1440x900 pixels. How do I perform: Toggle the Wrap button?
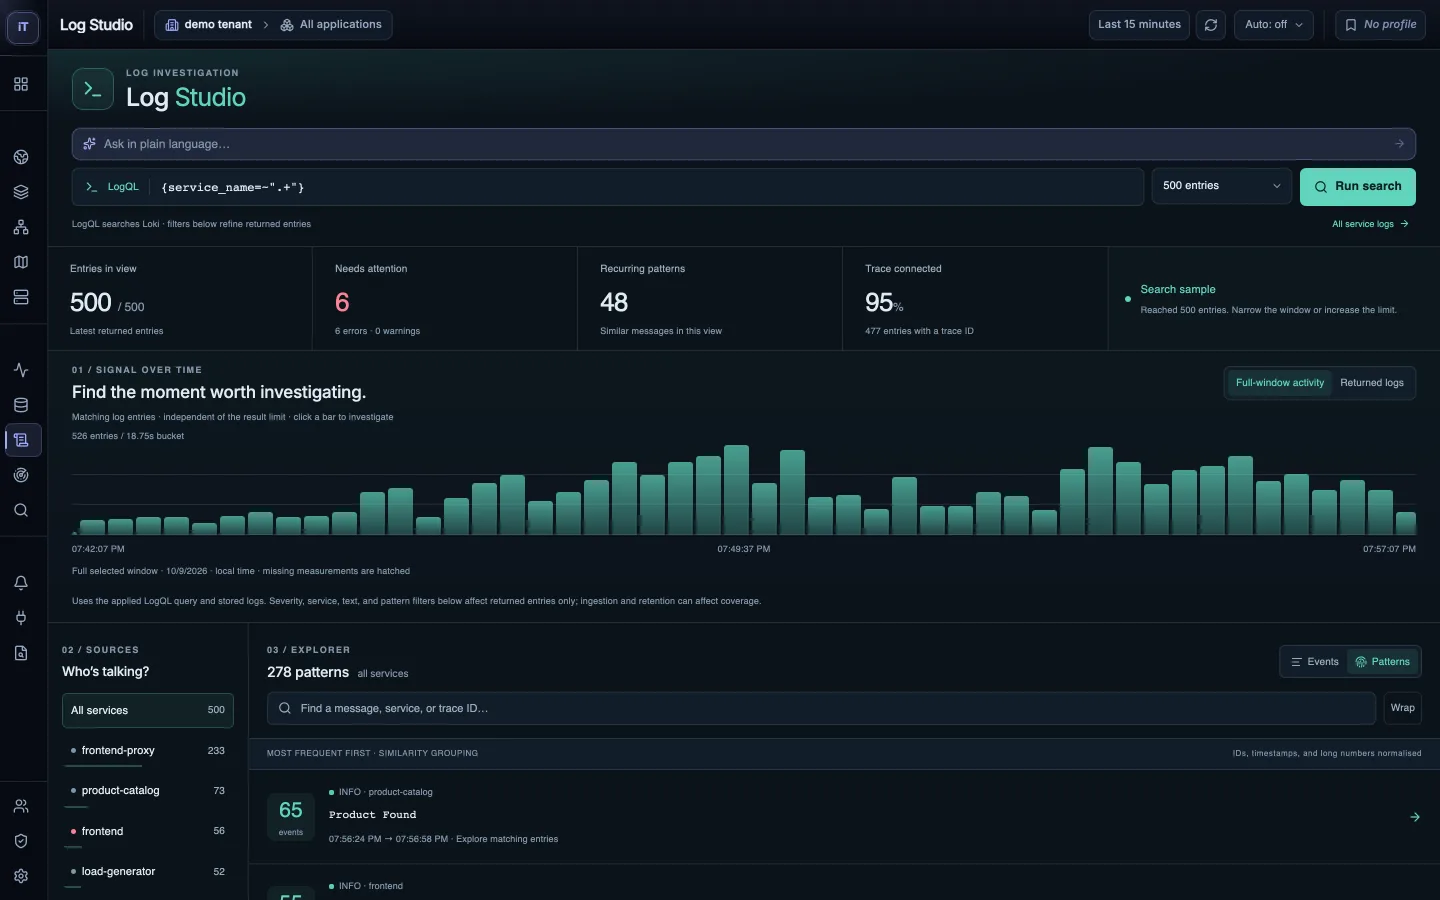click(x=1402, y=708)
